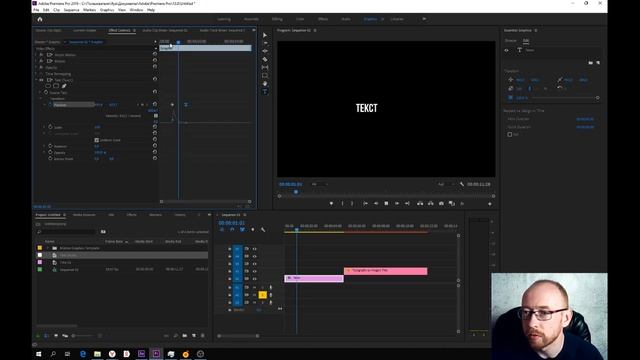
Task: Click the Home icon
Action: [40, 19]
